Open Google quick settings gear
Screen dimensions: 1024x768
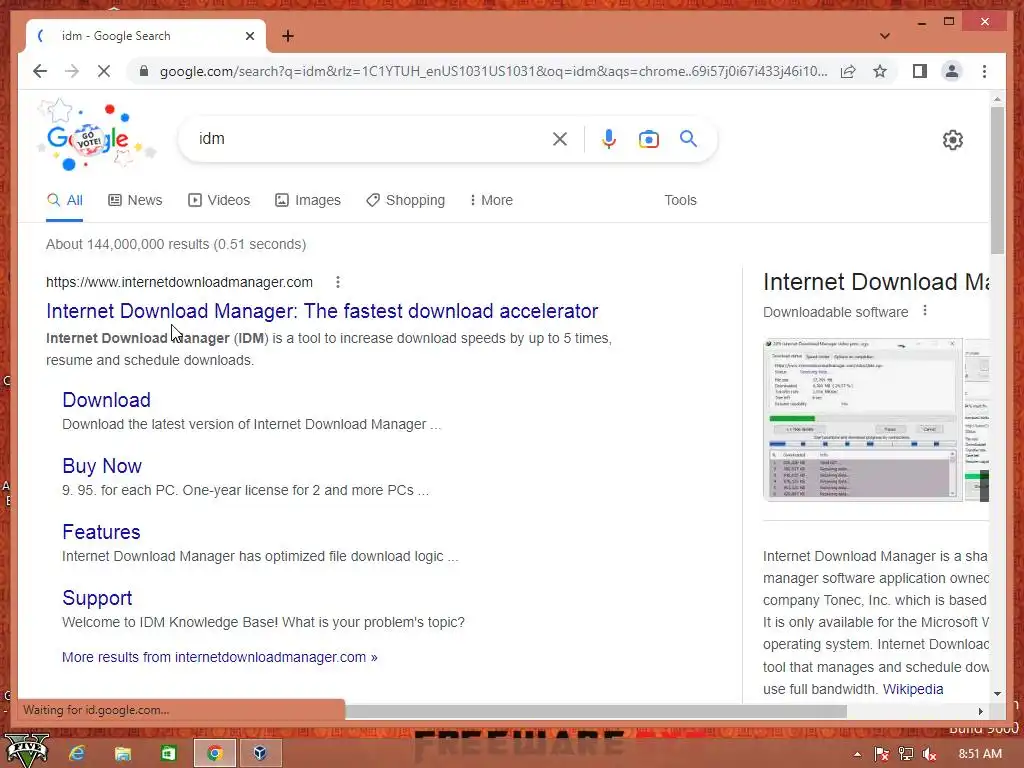(x=953, y=140)
